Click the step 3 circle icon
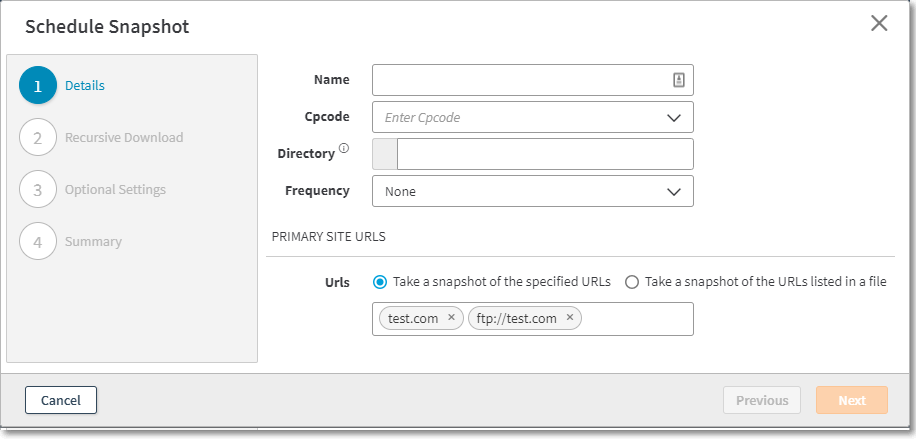This screenshot has width=916, height=439. click(x=38, y=190)
